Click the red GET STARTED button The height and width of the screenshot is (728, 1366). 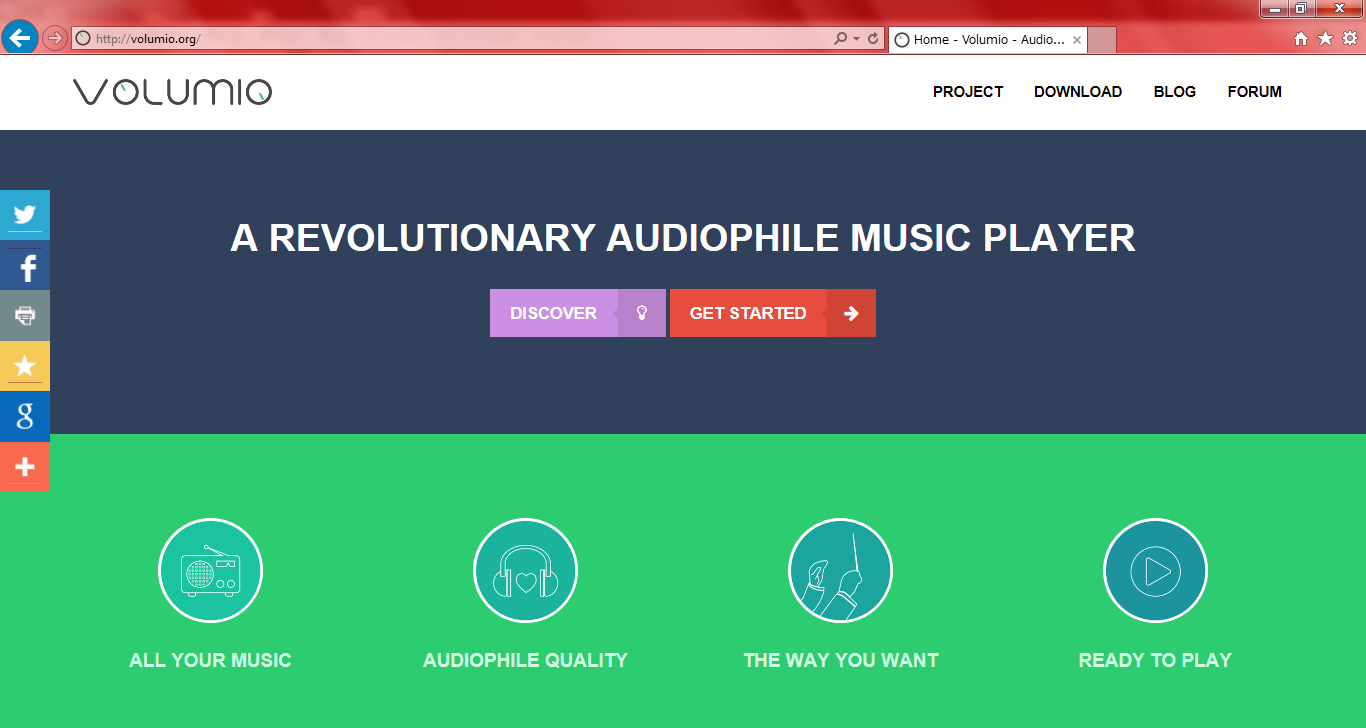[x=773, y=313]
